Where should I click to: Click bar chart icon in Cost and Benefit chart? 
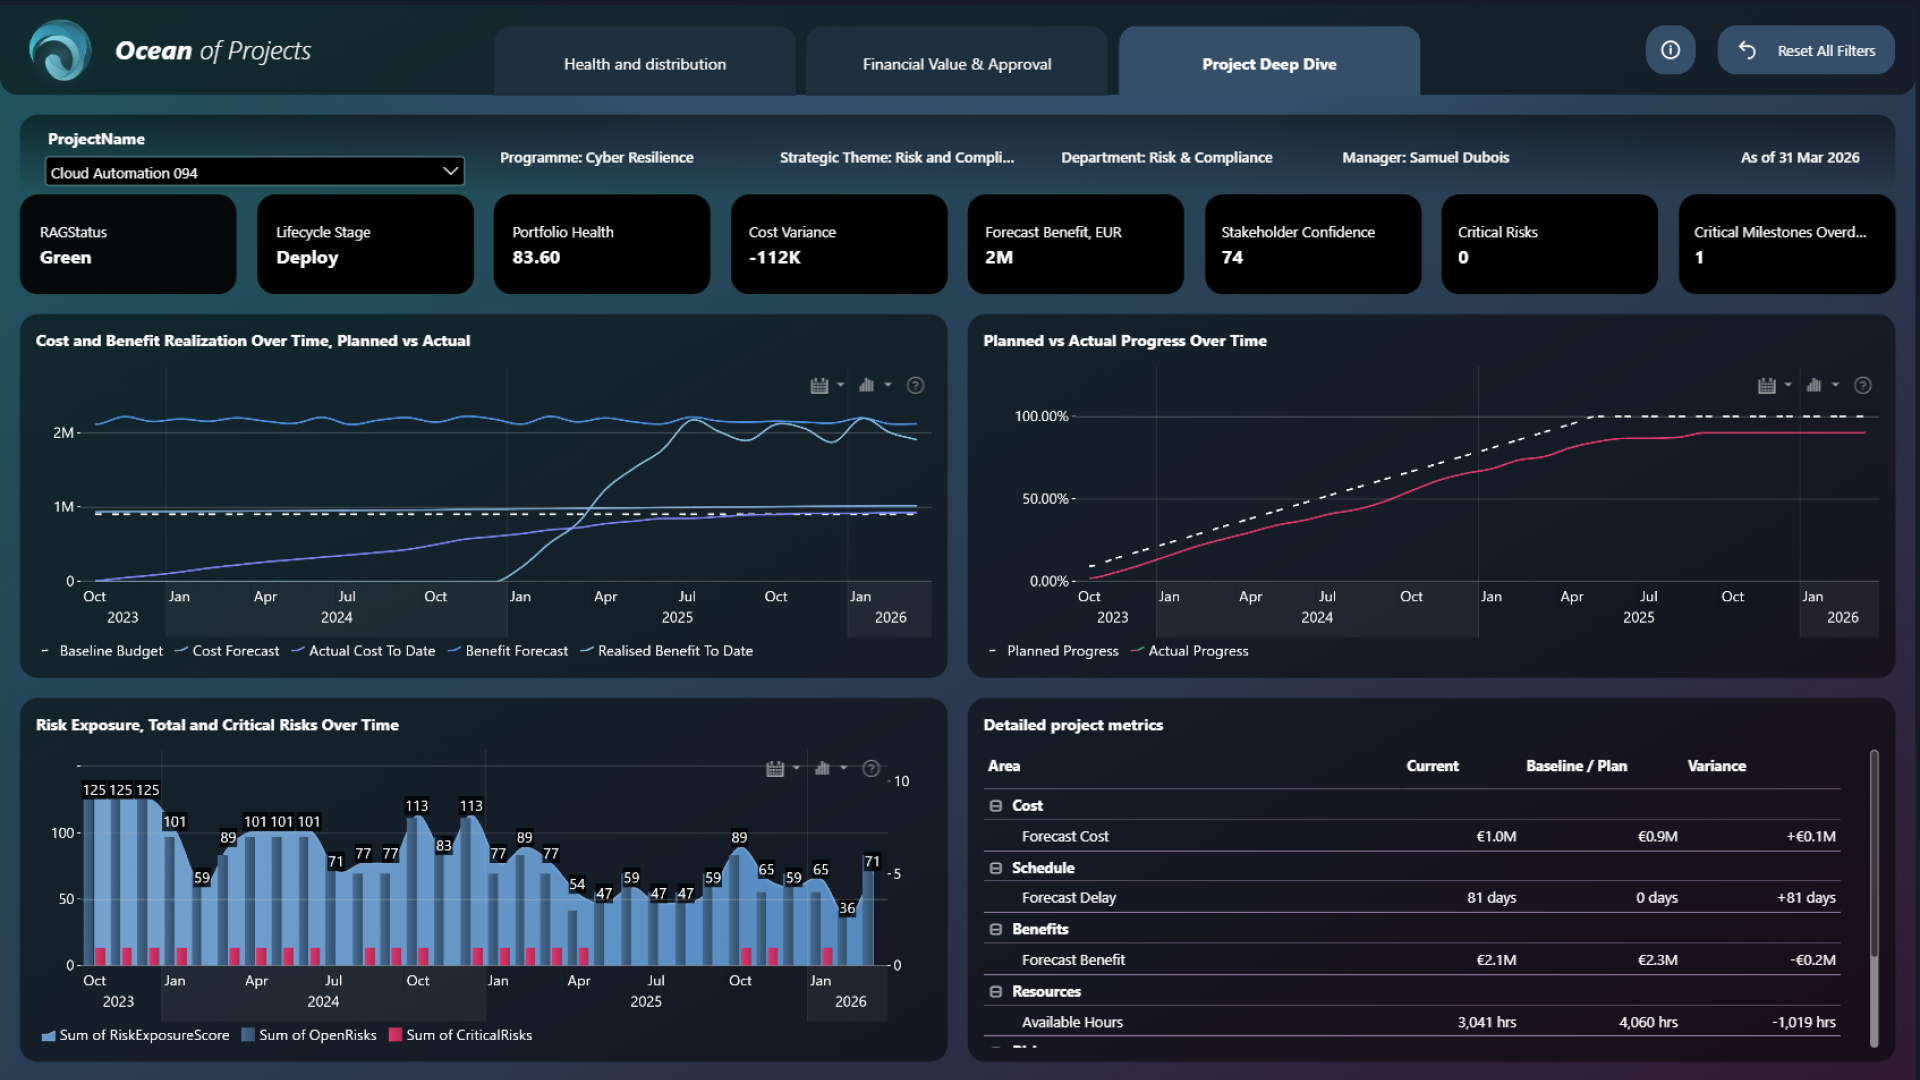[x=866, y=385]
